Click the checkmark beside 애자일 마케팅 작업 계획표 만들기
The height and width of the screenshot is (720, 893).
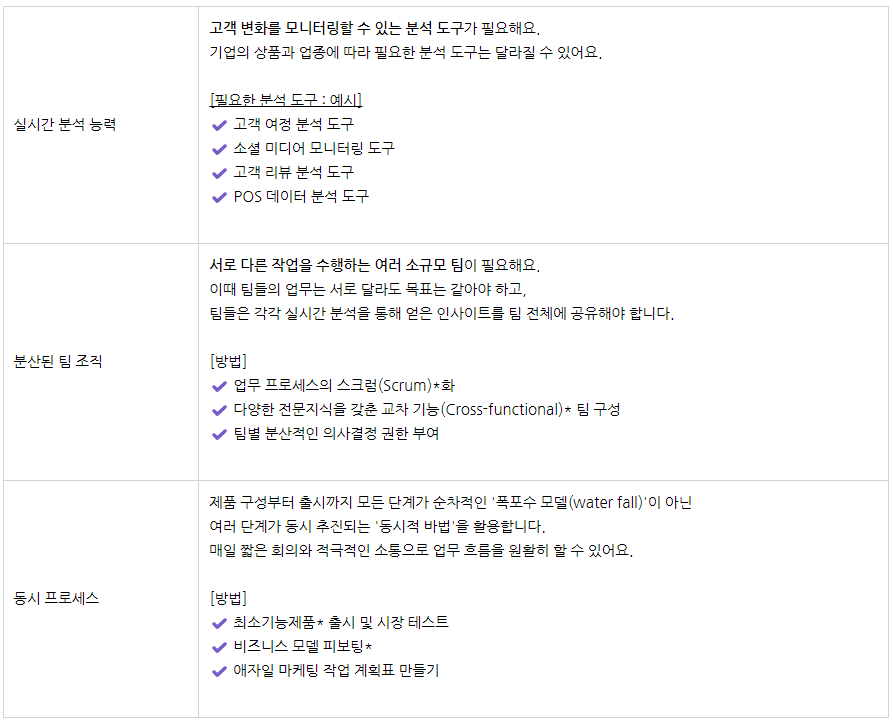[x=219, y=671]
